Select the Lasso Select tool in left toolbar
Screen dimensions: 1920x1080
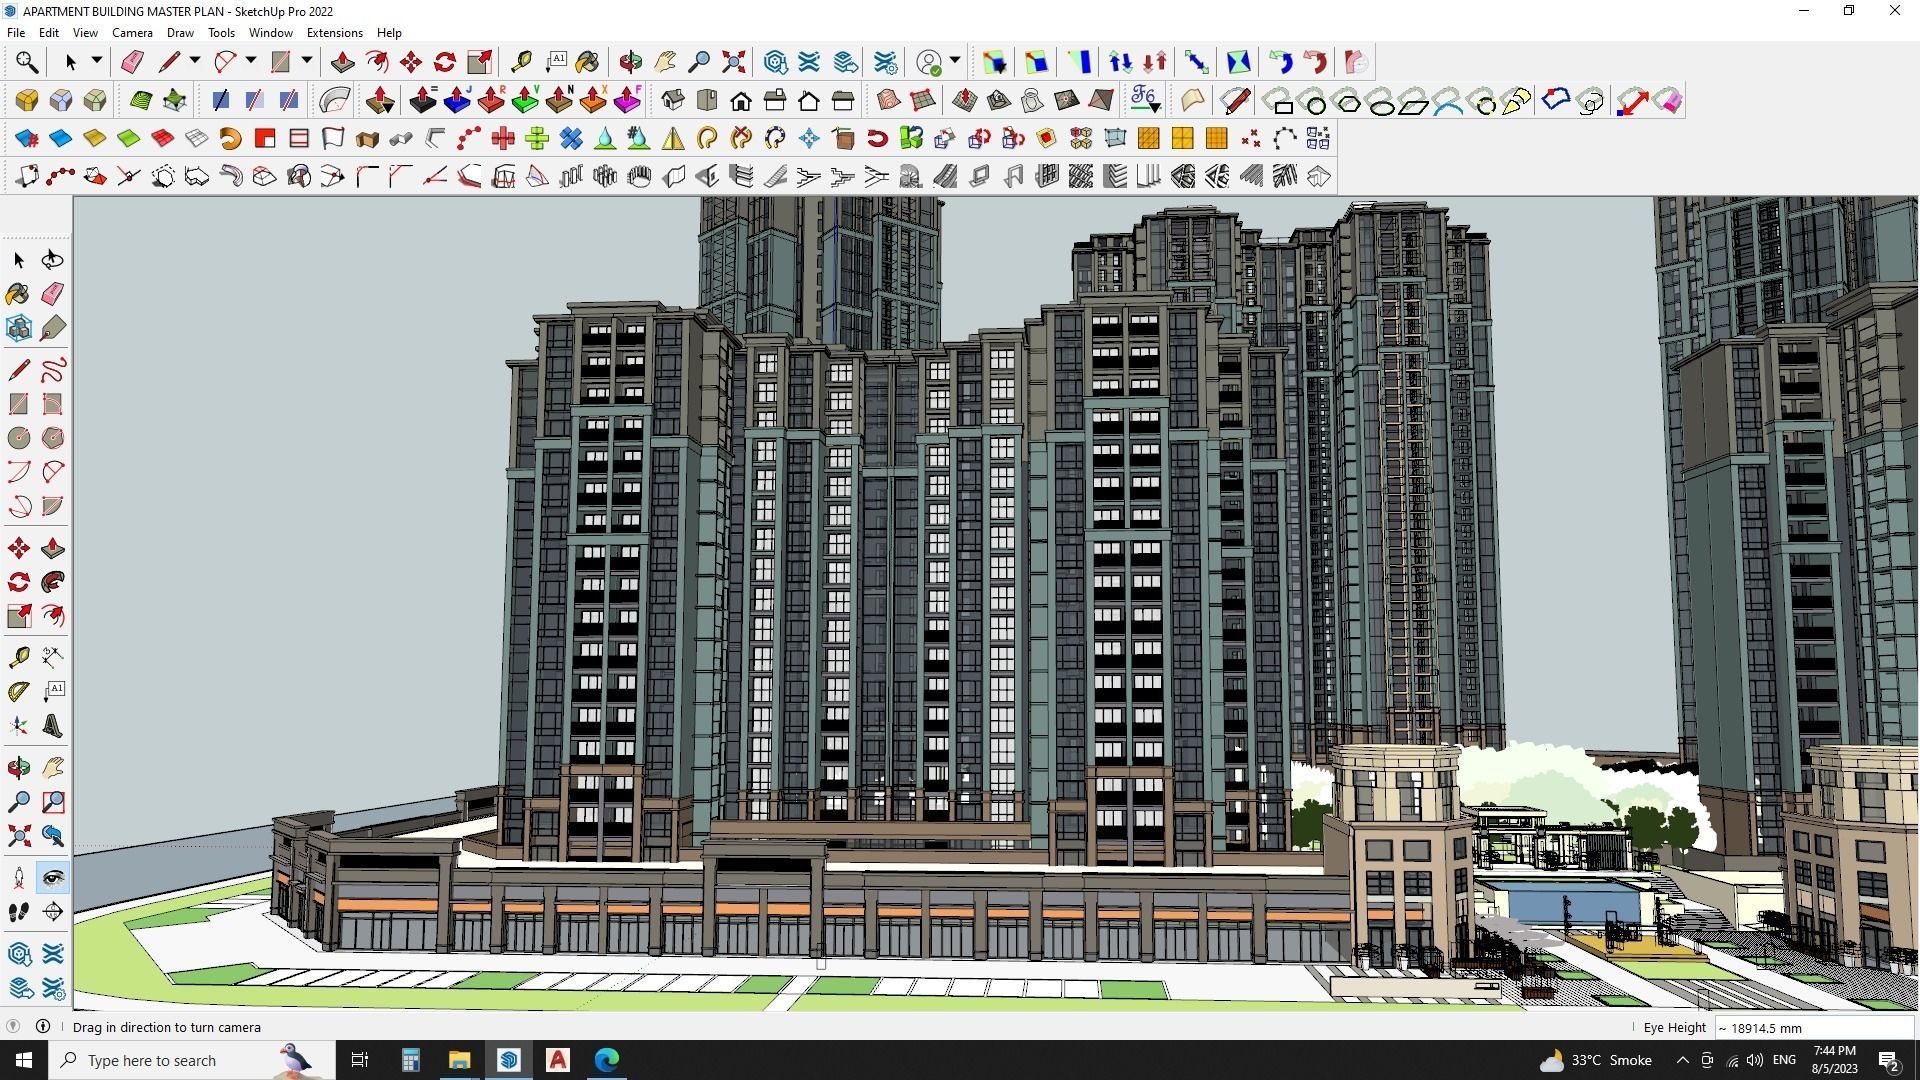coord(53,260)
